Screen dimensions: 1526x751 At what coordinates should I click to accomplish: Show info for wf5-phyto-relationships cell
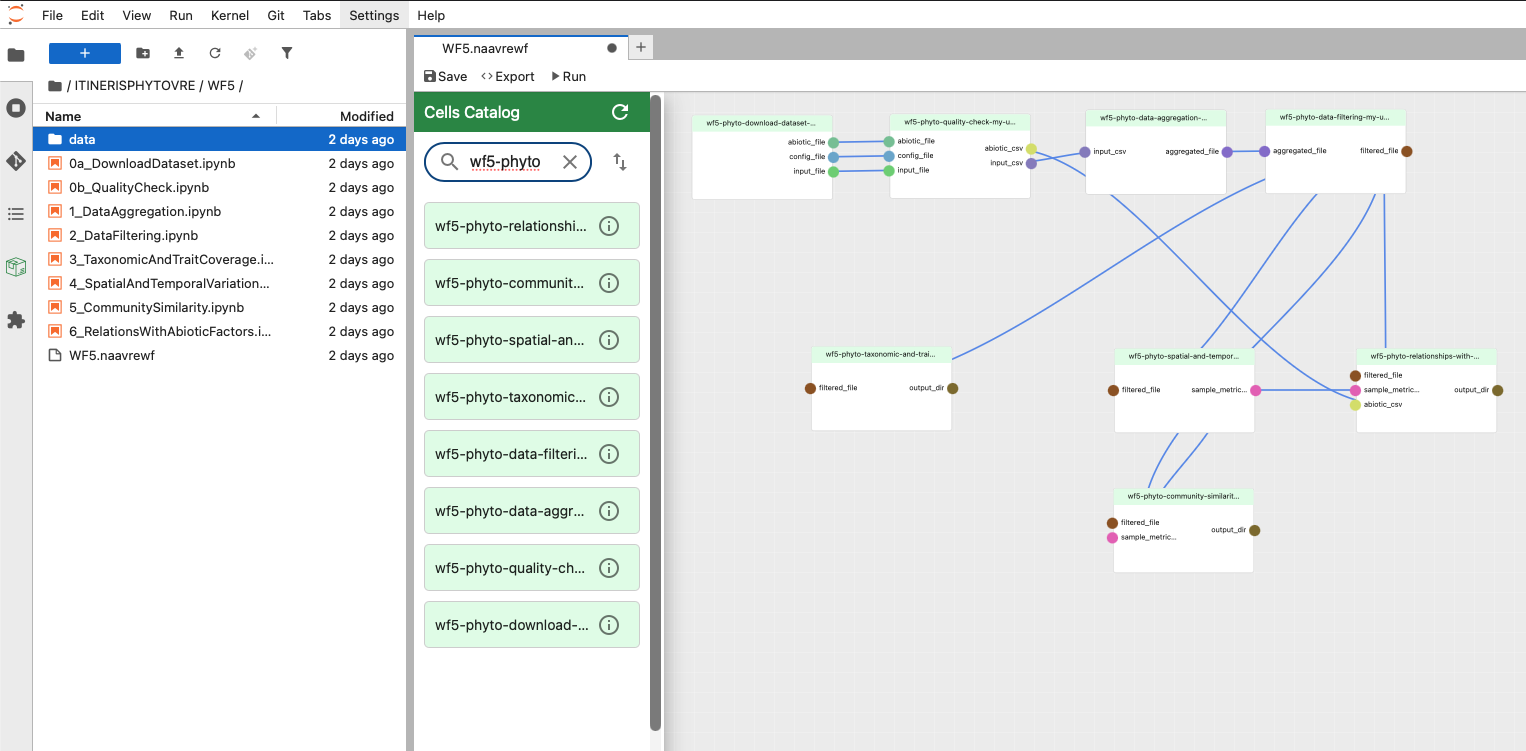pyautogui.click(x=608, y=226)
